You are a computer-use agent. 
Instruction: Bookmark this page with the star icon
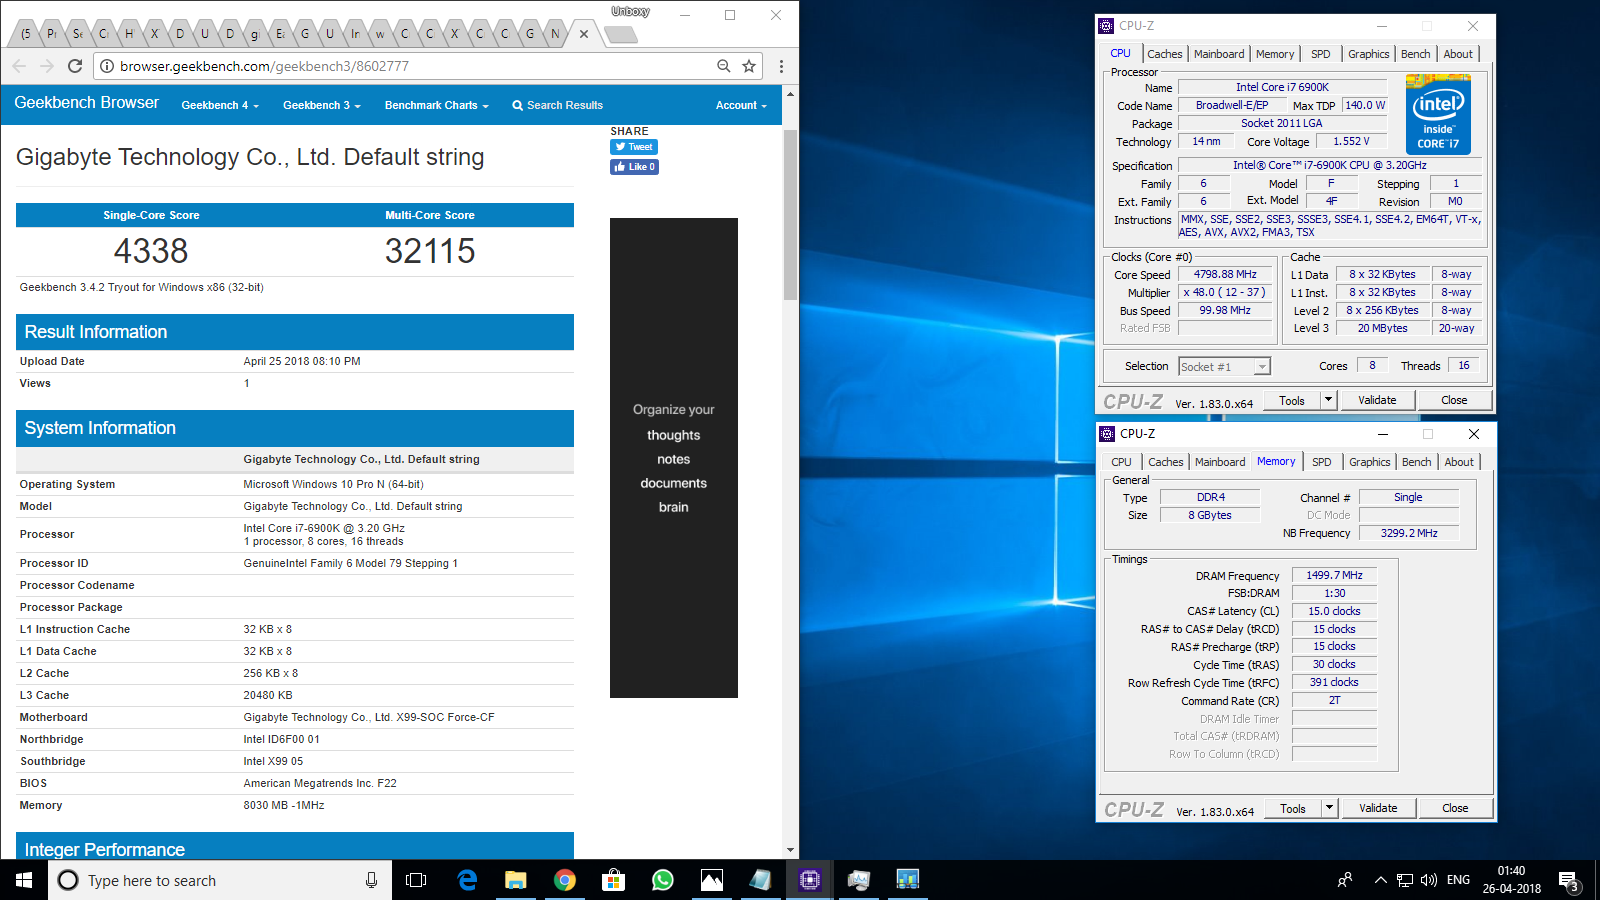pyautogui.click(x=749, y=66)
